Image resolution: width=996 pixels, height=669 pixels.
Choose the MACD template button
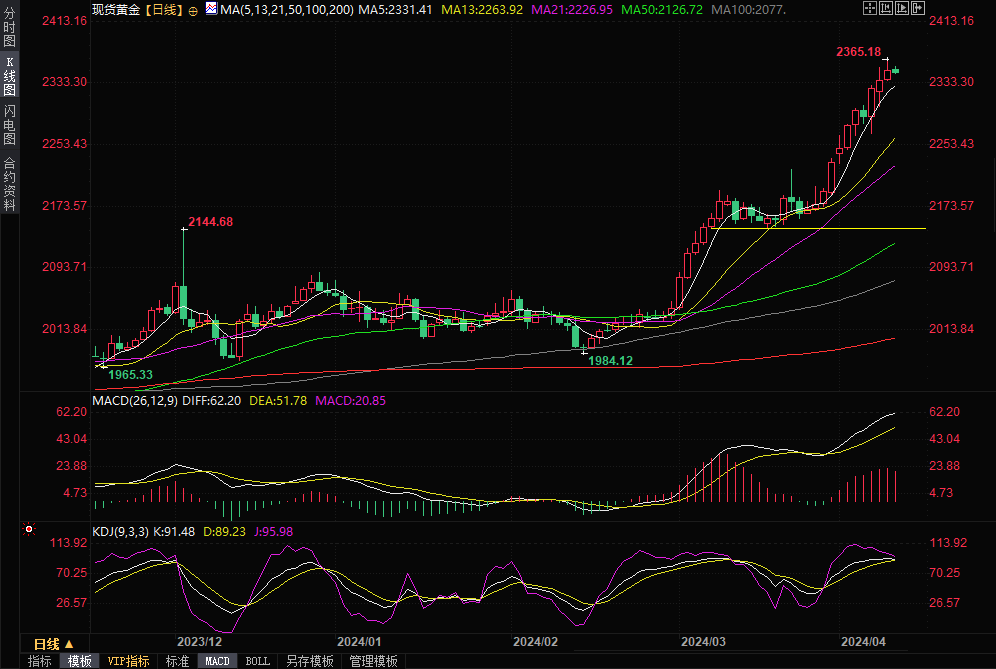[x=217, y=661]
